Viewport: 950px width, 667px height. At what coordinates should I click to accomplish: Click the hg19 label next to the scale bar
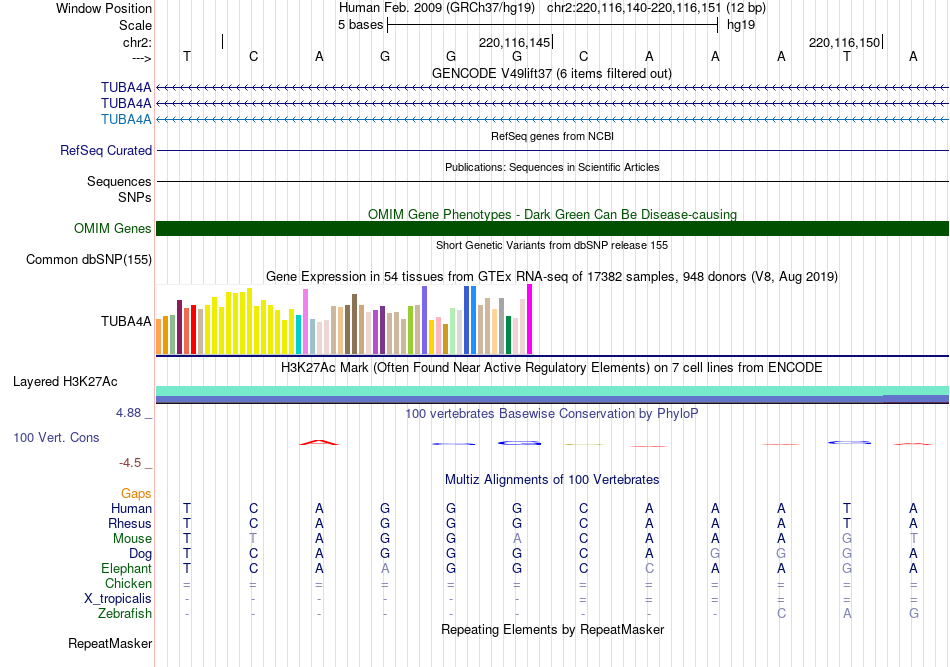tap(741, 25)
